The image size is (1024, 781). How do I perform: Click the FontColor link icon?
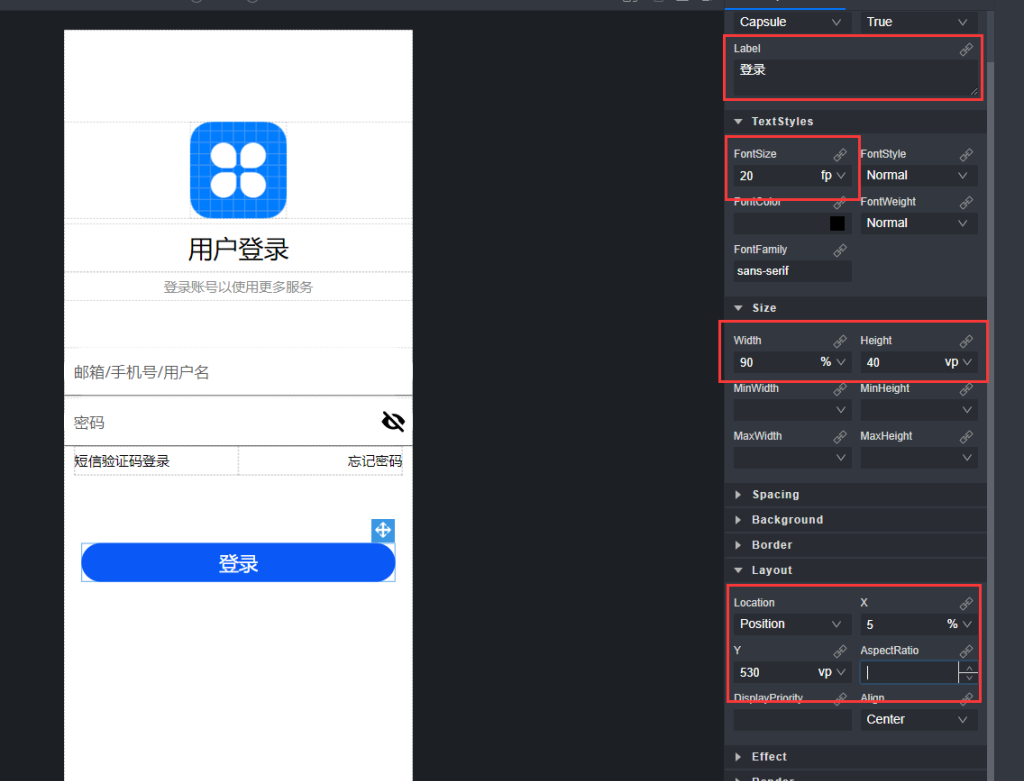[x=840, y=202]
